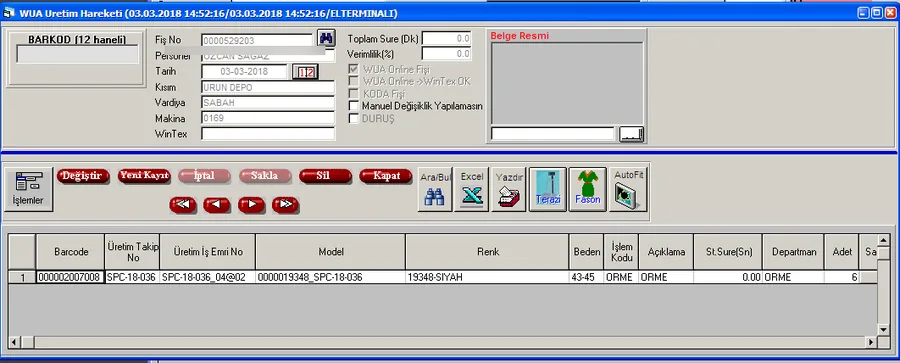
Task: Click the Belge Resmi image preview area
Action: pos(567,83)
